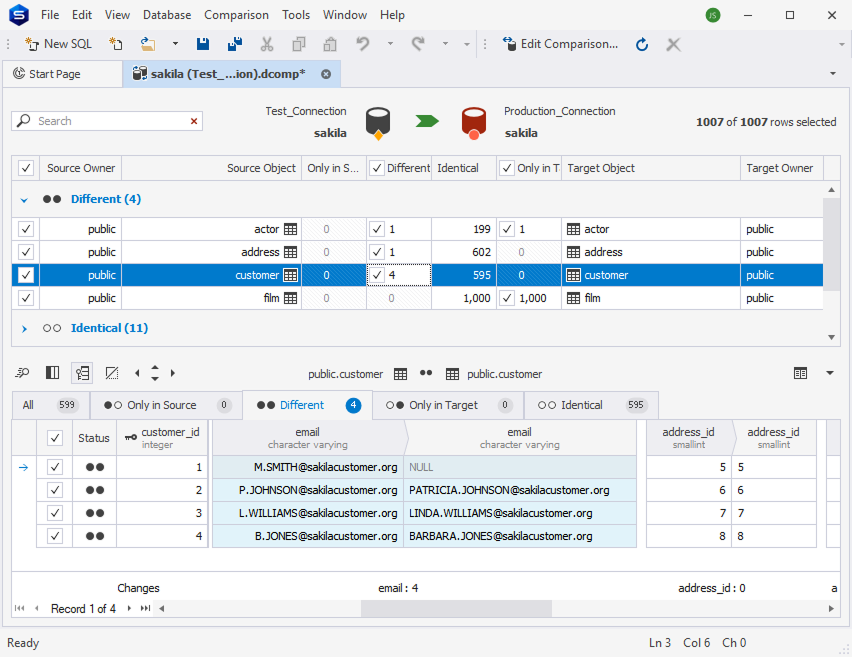Click the Save All icon in toolbar
This screenshot has width=852, height=657.
(235, 44)
